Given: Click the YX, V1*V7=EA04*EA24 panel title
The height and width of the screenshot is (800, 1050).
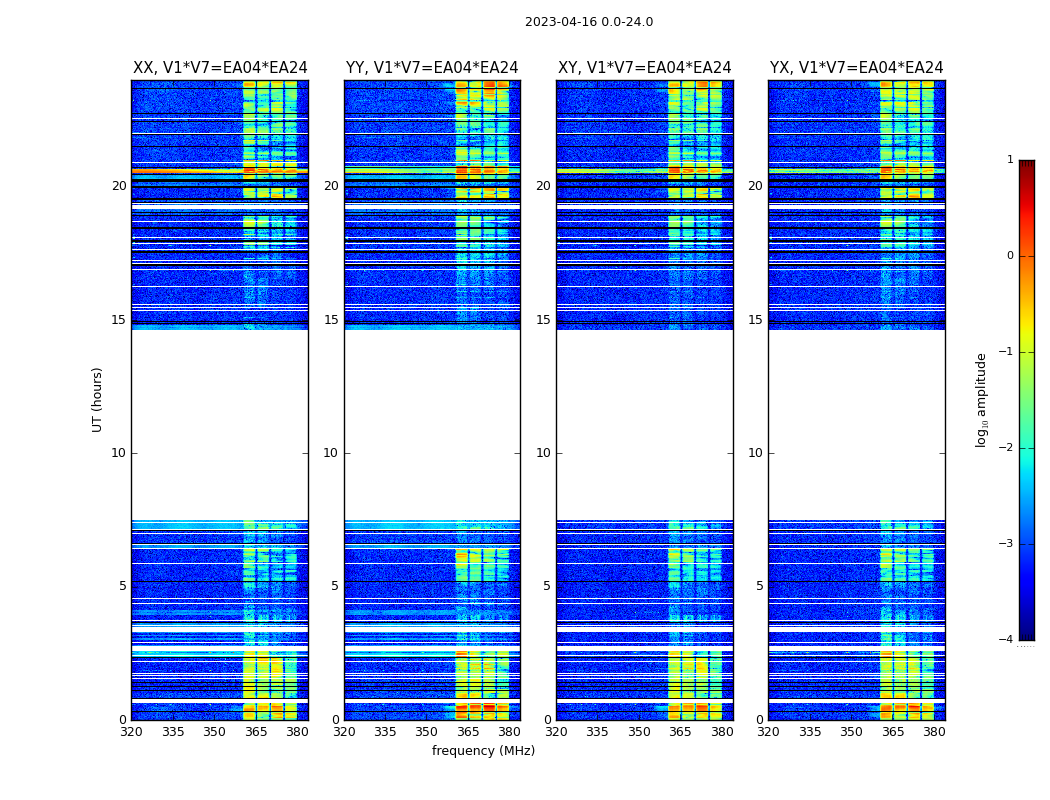Looking at the screenshot, I should (856, 68).
